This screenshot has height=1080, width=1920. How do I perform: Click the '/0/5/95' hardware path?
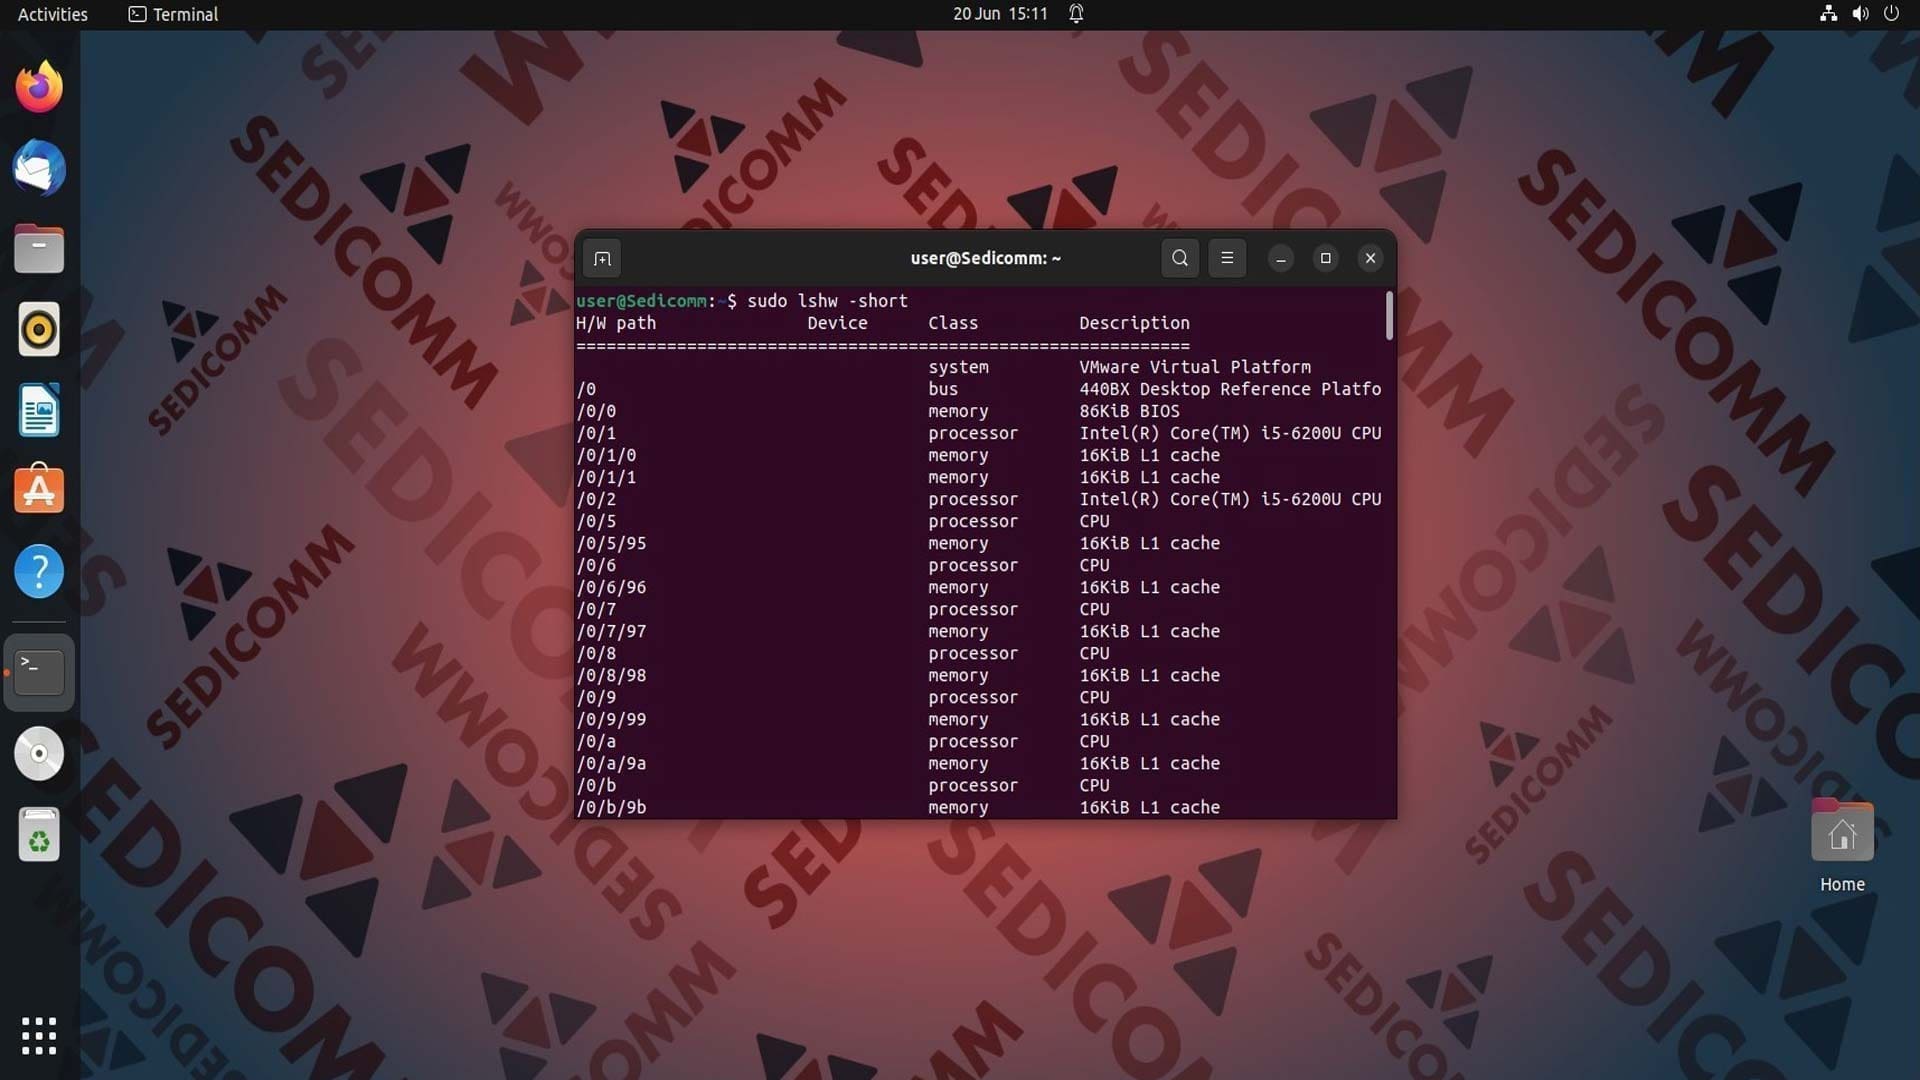click(611, 543)
